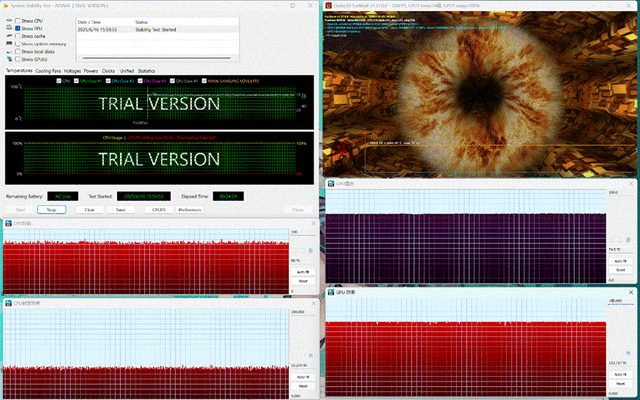Enable the Stress GPU(s) checkbox
Viewport: 640px width, 400px height.
[x=18, y=59]
